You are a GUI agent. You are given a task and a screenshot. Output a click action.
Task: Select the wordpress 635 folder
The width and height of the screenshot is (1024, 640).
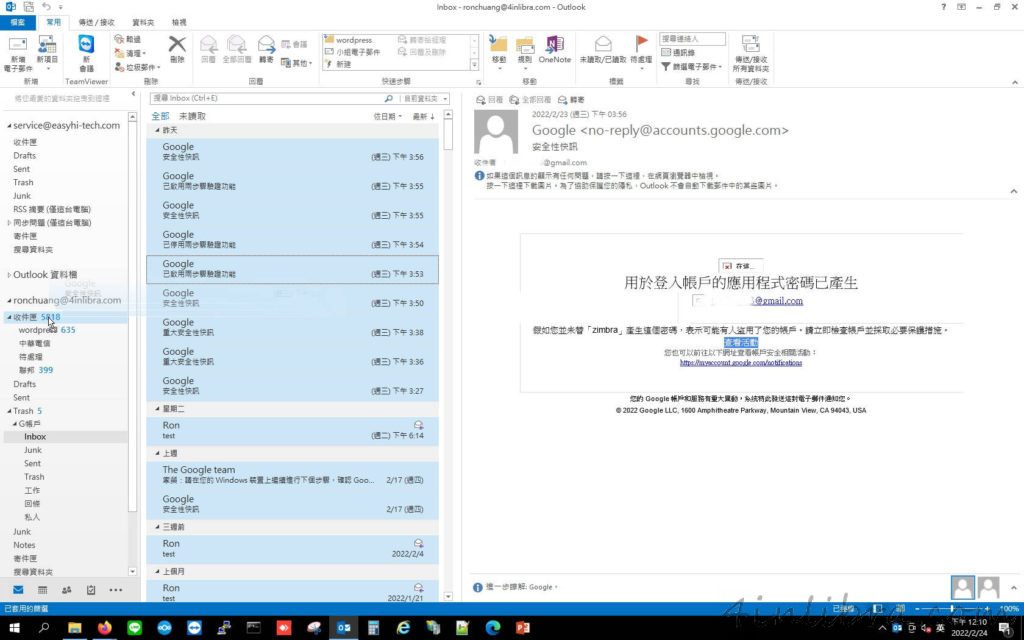click(x=47, y=330)
